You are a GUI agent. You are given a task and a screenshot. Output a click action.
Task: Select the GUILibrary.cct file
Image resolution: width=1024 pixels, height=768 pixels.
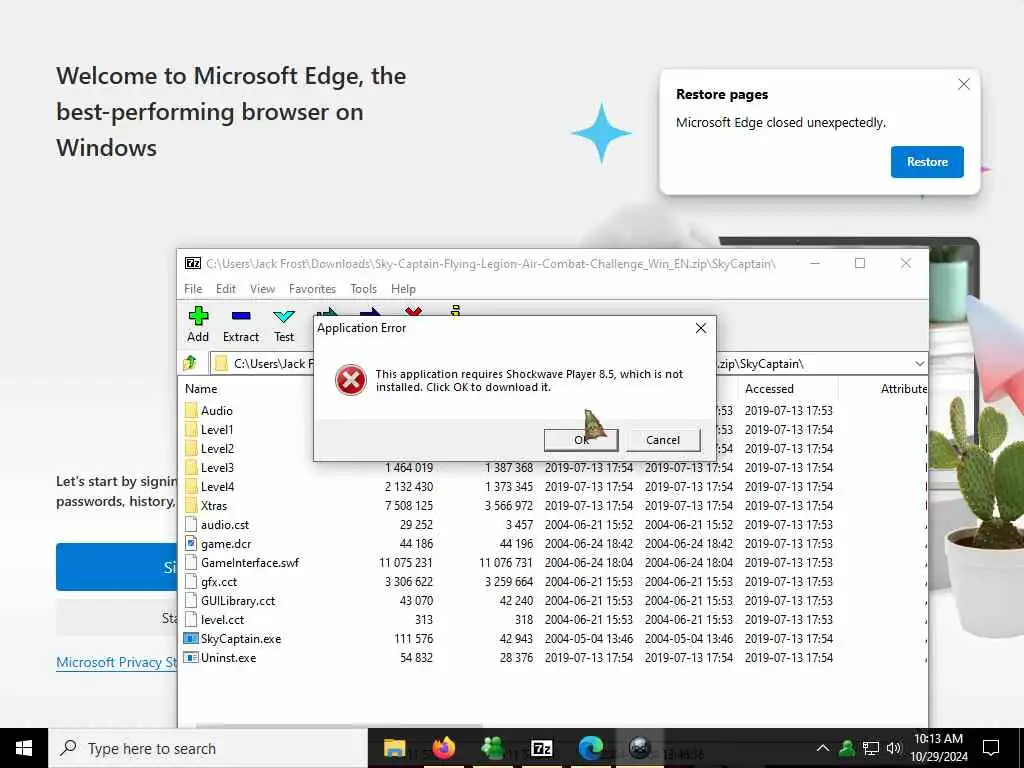pyautogui.click(x=230, y=600)
